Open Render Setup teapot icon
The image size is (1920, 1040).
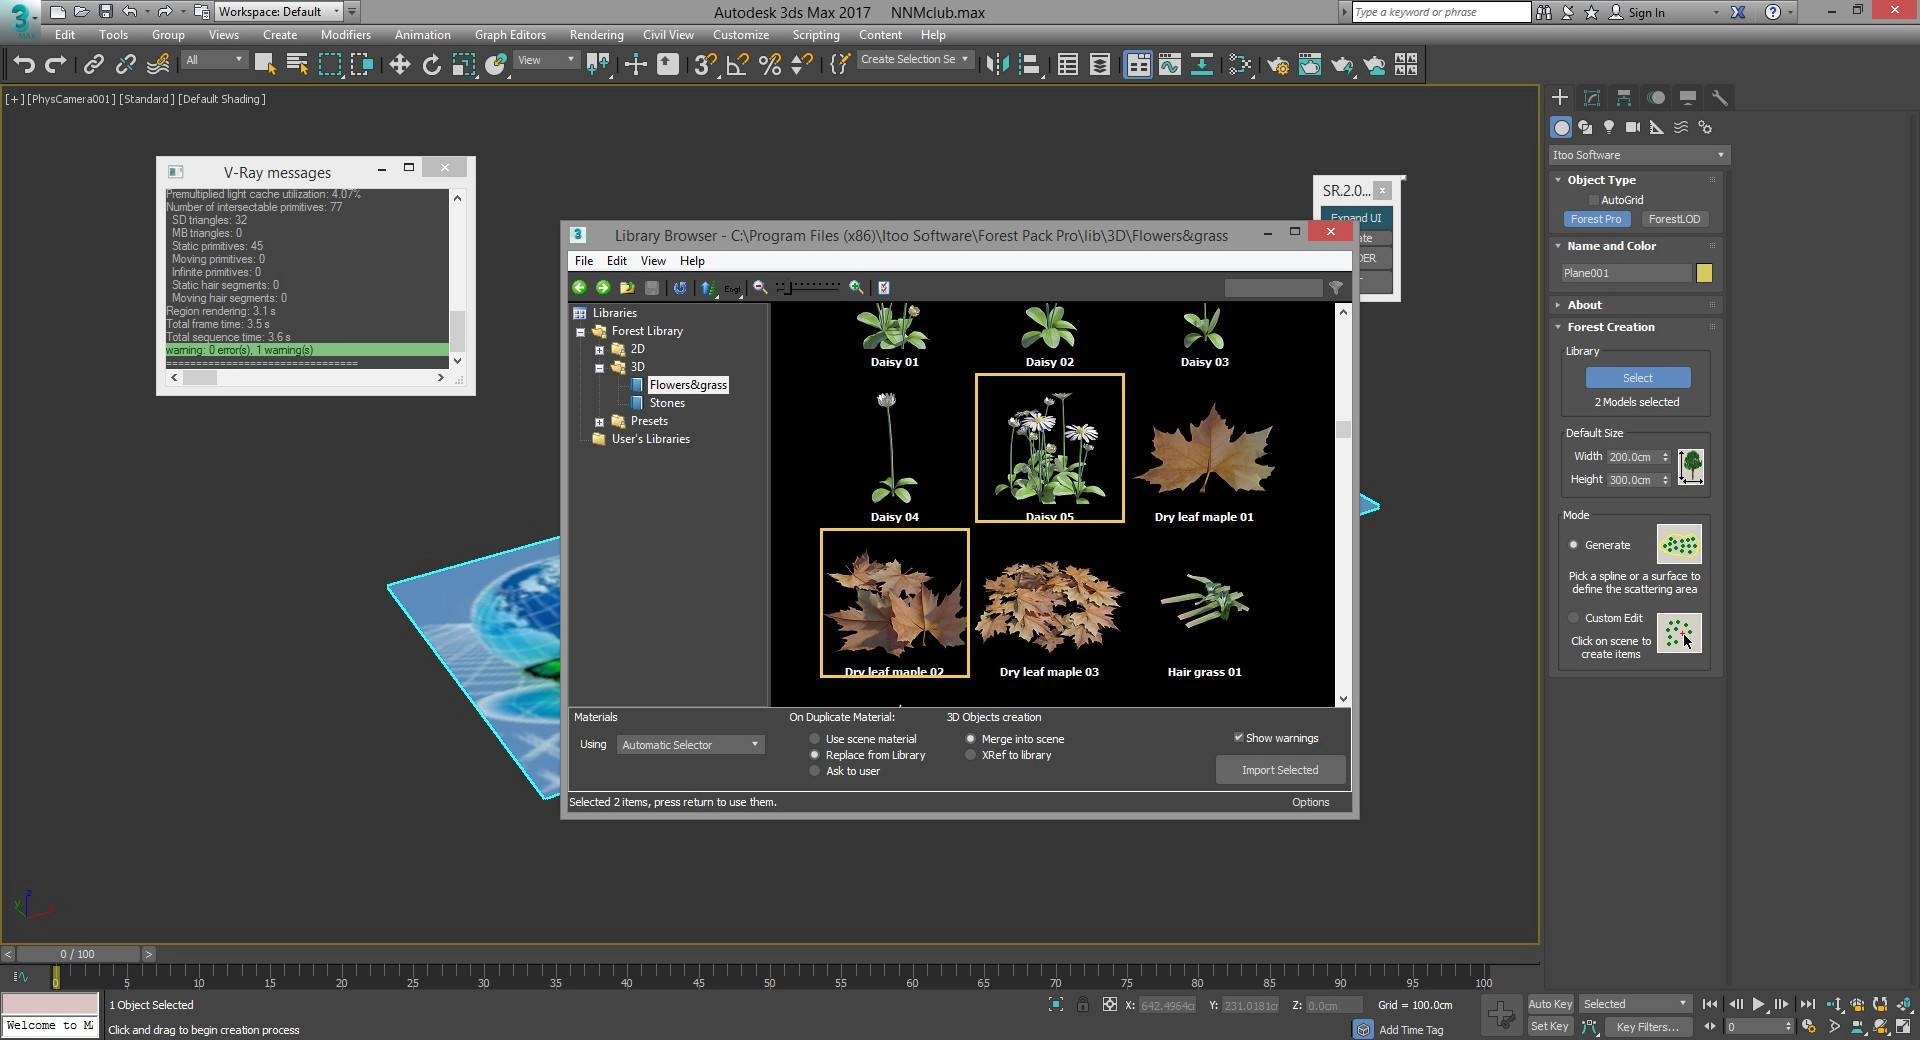1278,65
